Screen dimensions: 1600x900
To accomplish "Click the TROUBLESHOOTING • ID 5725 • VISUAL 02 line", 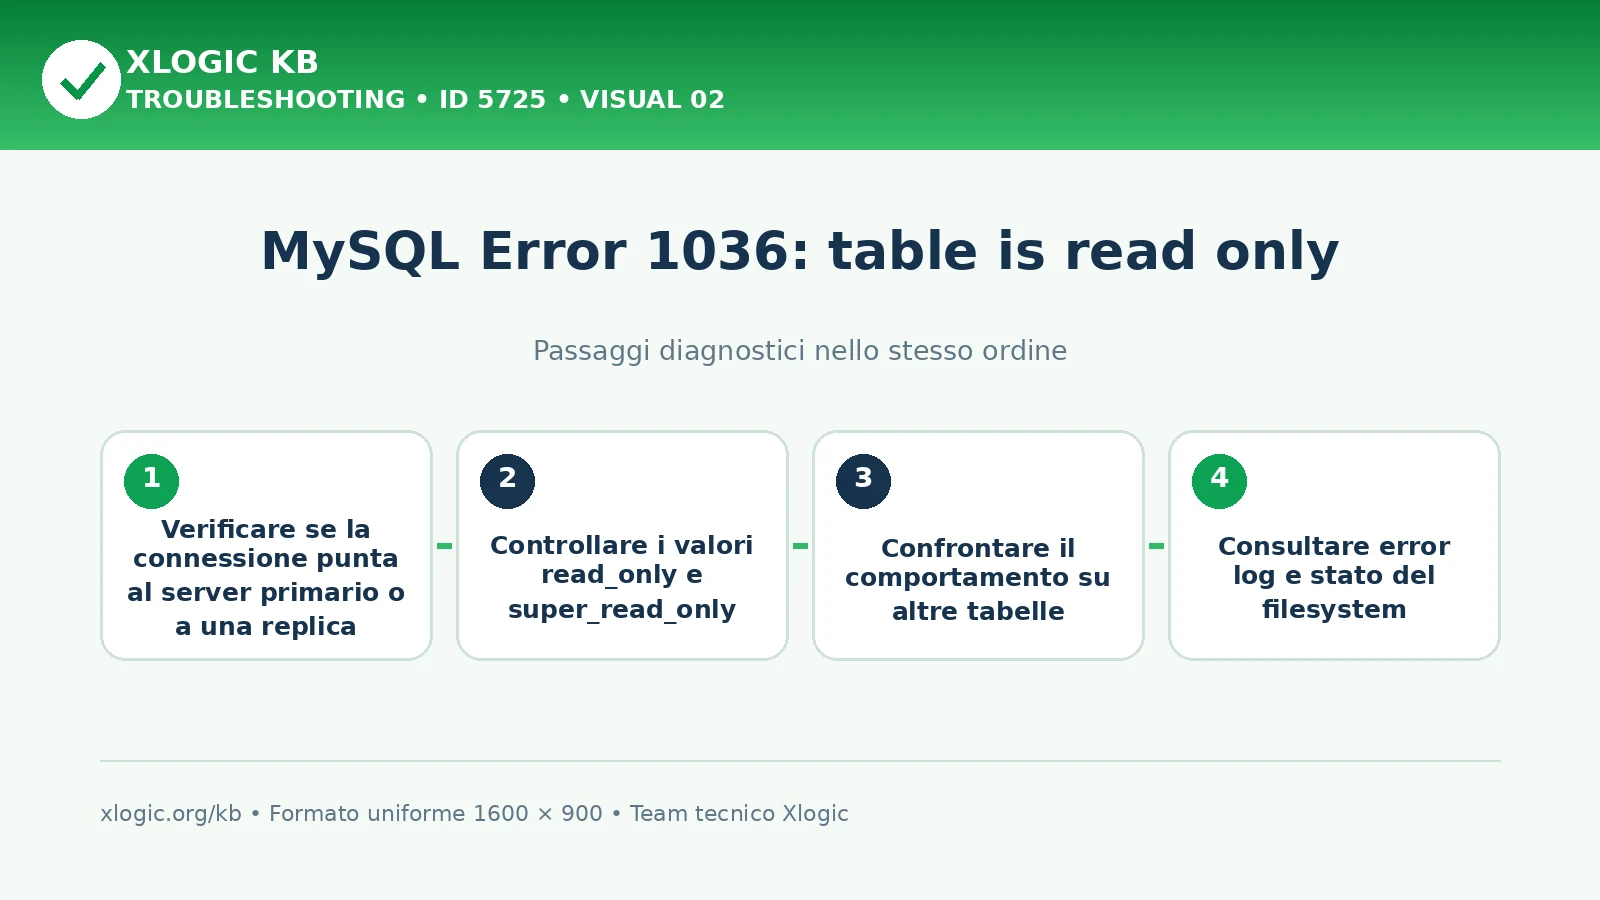I will click(425, 99).
